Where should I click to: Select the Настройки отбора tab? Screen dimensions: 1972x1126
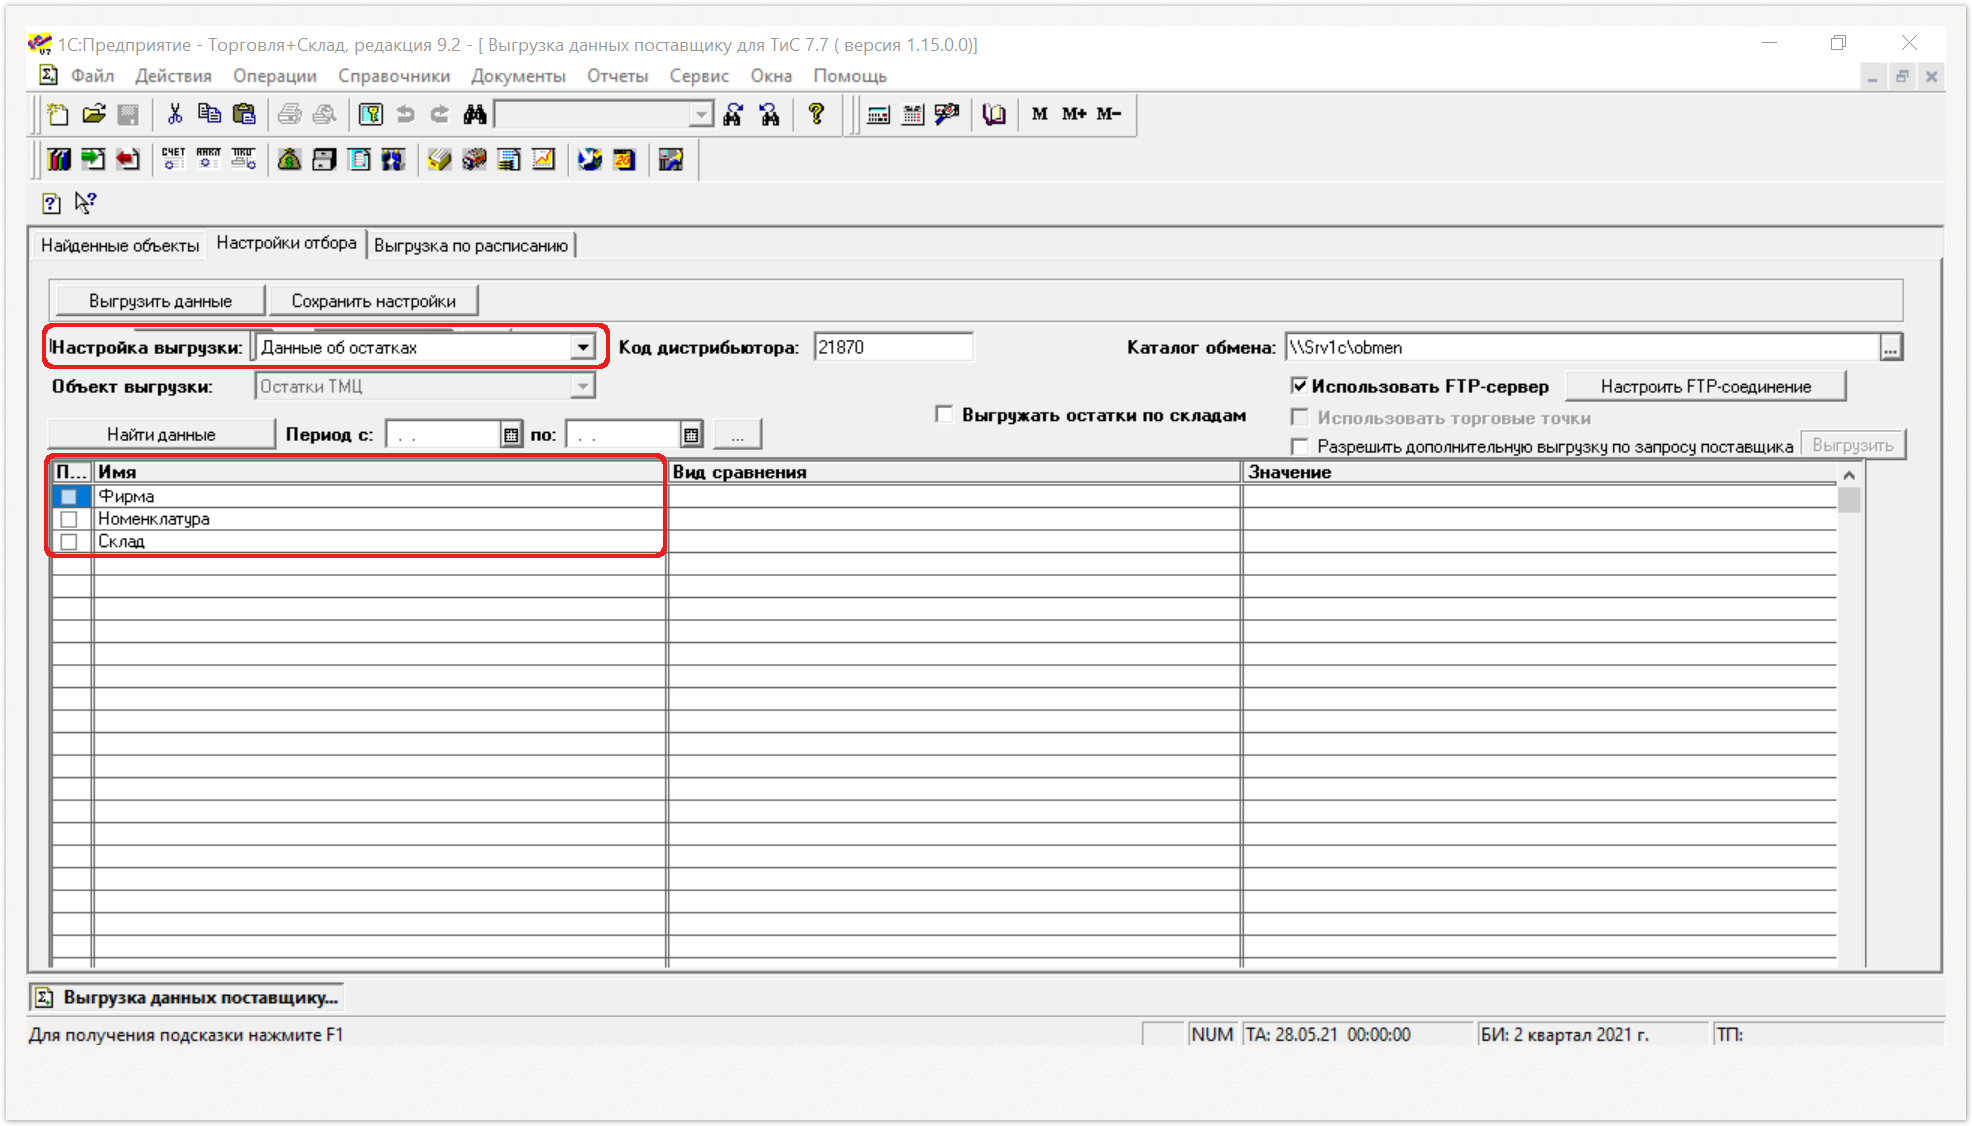[286, 243]
